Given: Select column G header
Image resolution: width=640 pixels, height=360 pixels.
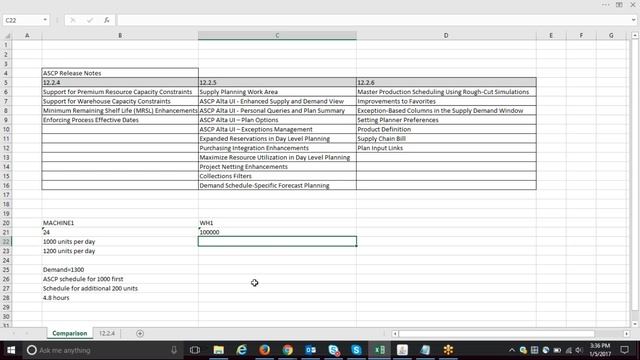Looking at the screenshot, I should point(611,36).
